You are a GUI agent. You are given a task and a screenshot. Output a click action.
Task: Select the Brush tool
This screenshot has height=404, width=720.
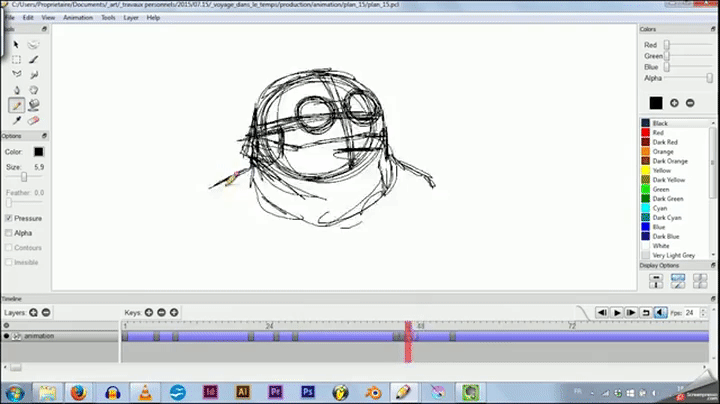click(x=33, y=60)
